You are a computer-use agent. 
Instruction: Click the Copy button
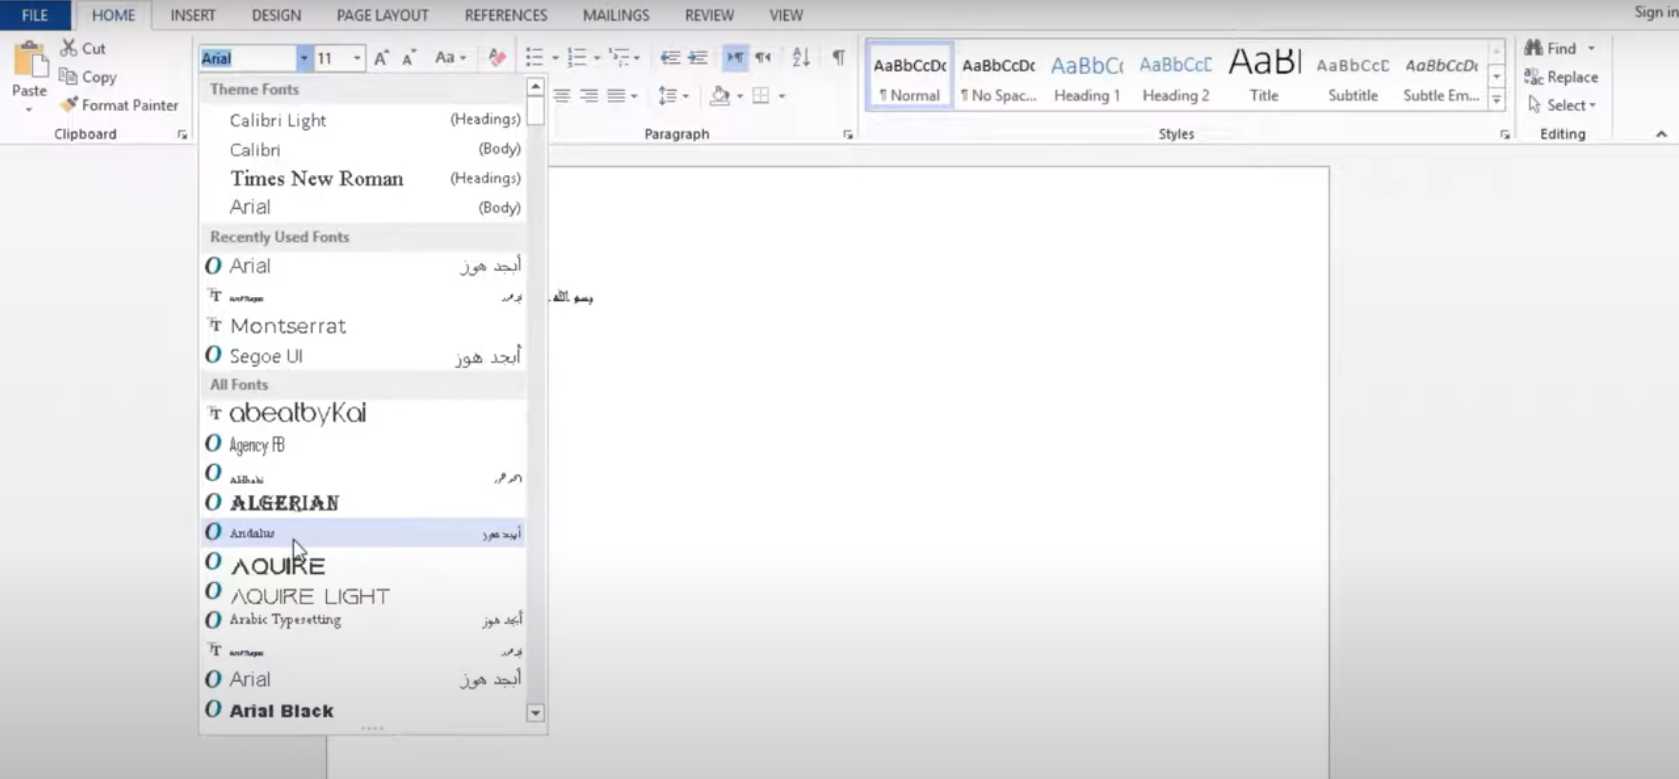click(x=88, y=77)
